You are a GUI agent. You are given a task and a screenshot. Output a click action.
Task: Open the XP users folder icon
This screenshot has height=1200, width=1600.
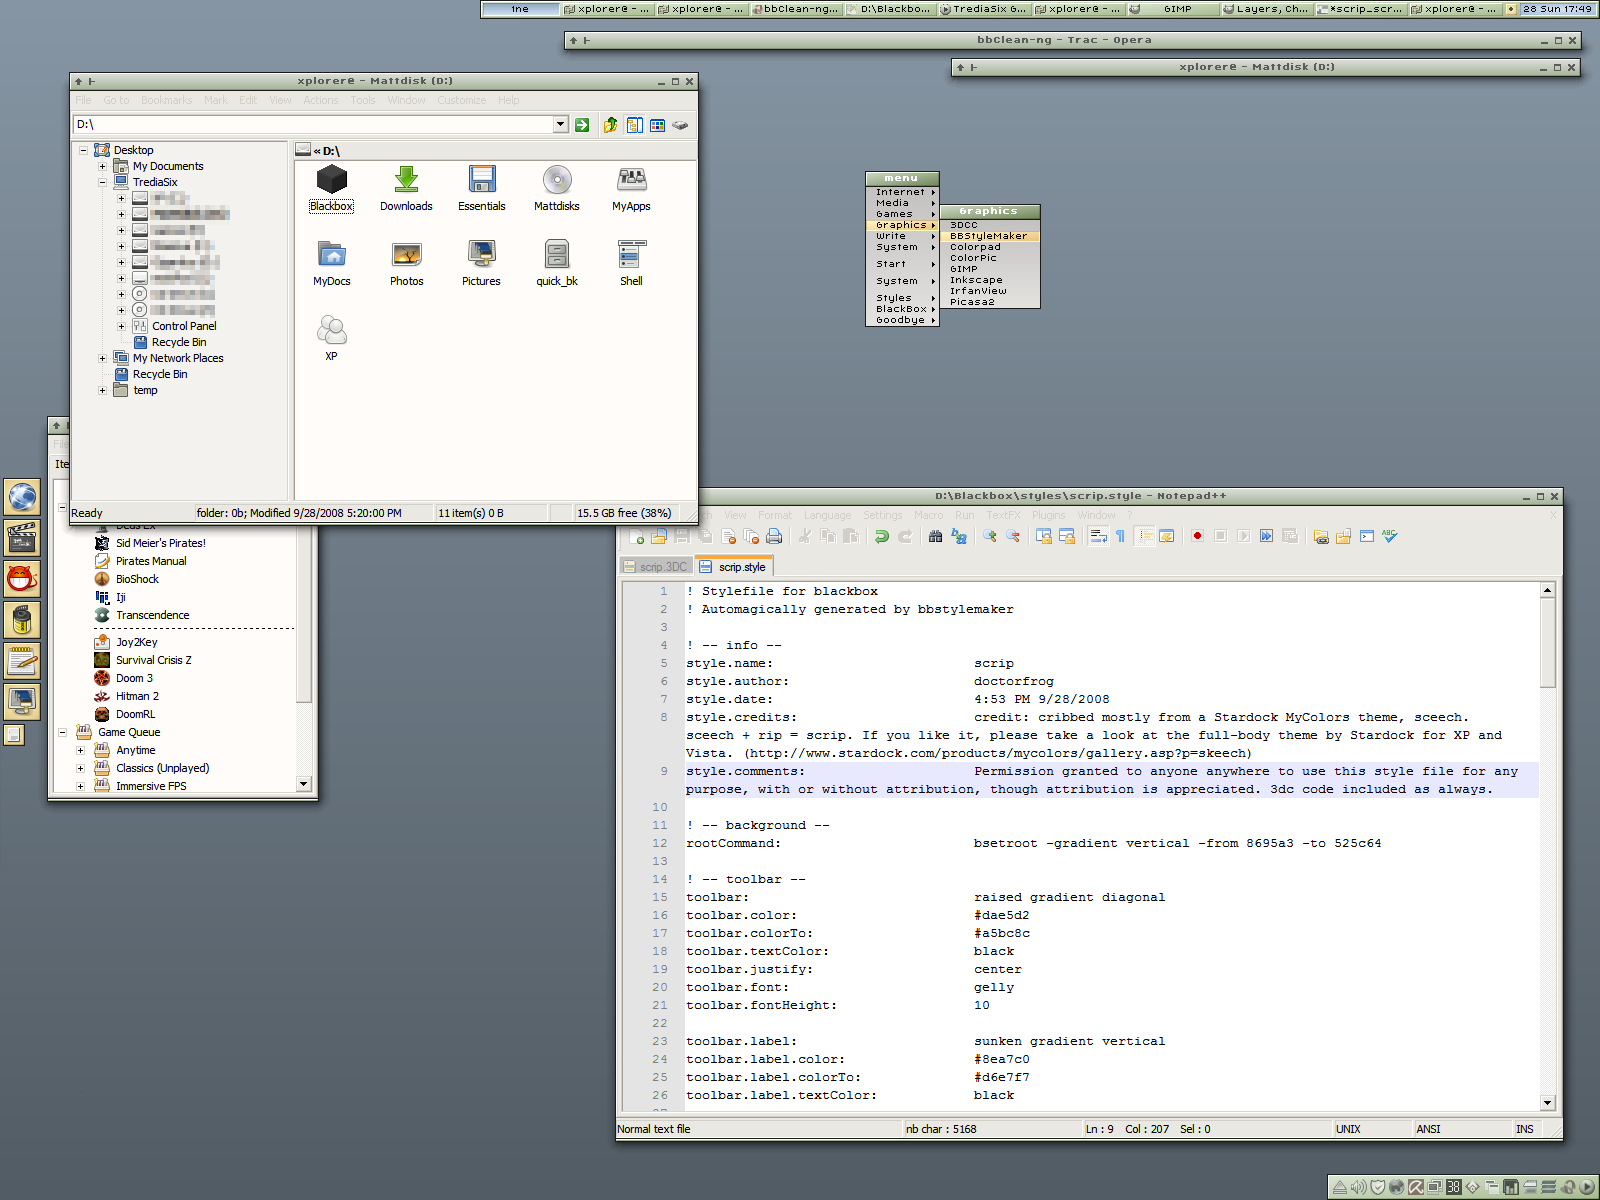(331, 338)
